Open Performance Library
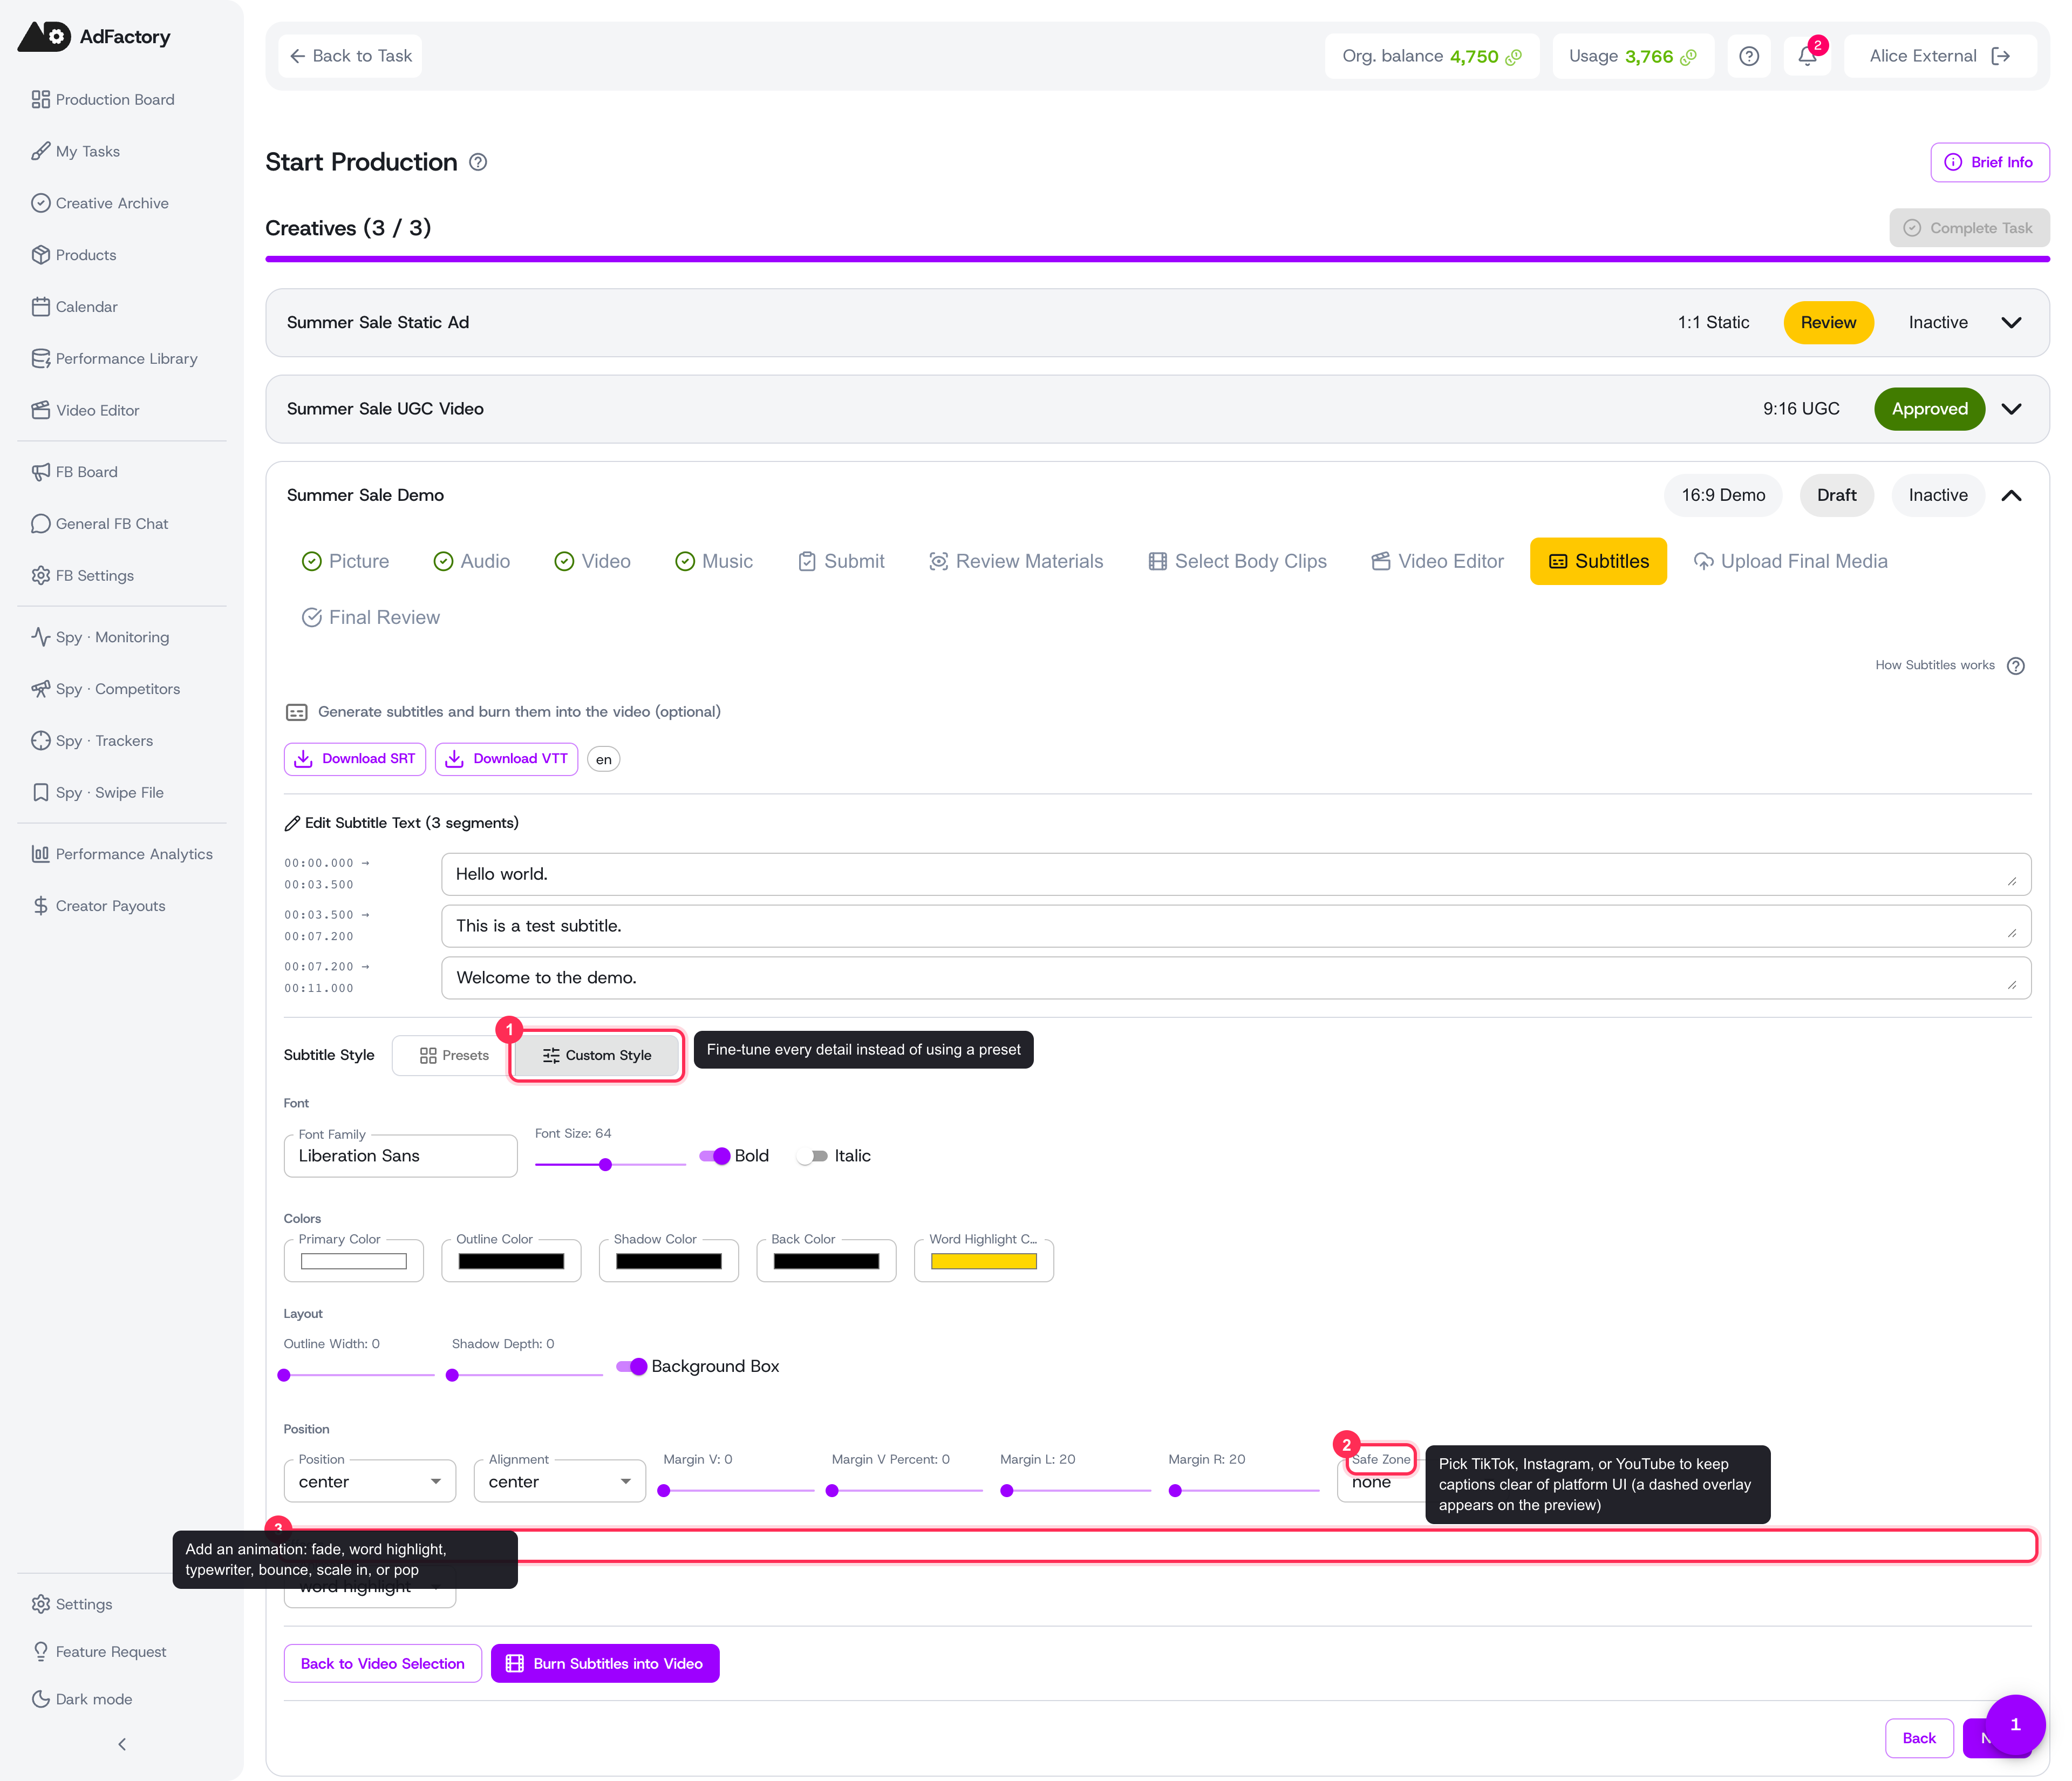 click(x=115, y=359)
